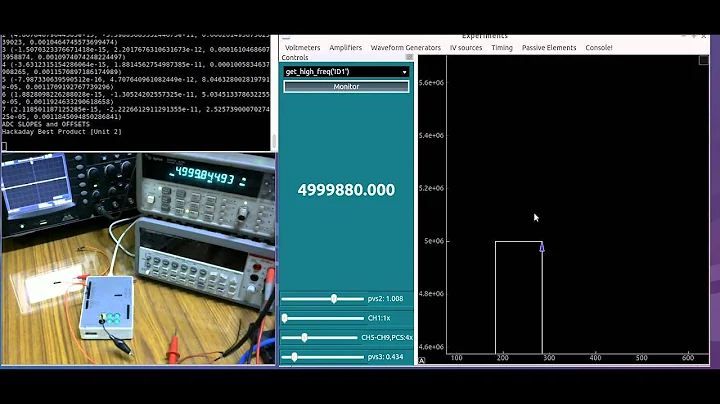
Task: Click the terminal window scrollbar
Action: 274,141
